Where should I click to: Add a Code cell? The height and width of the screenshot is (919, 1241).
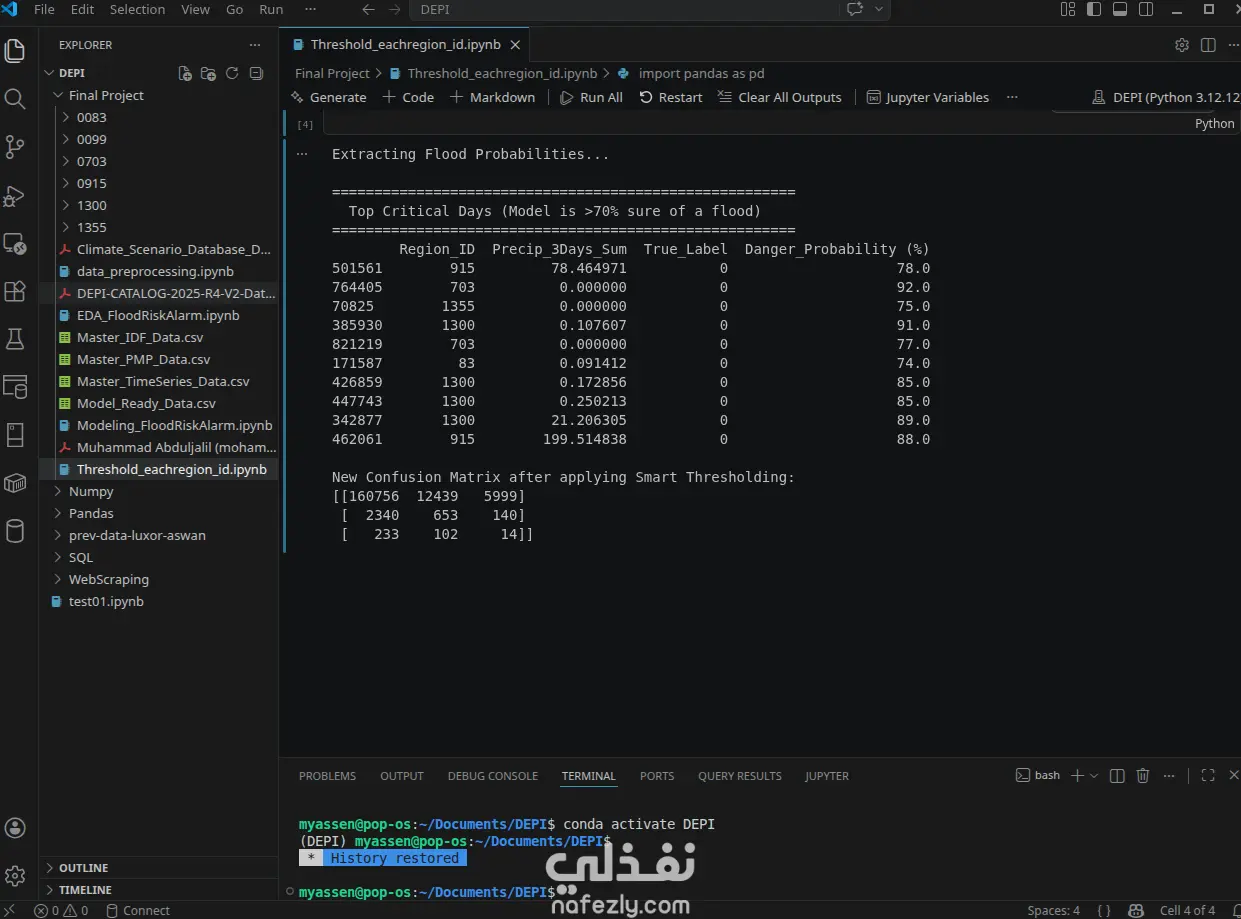coord(408,97)
